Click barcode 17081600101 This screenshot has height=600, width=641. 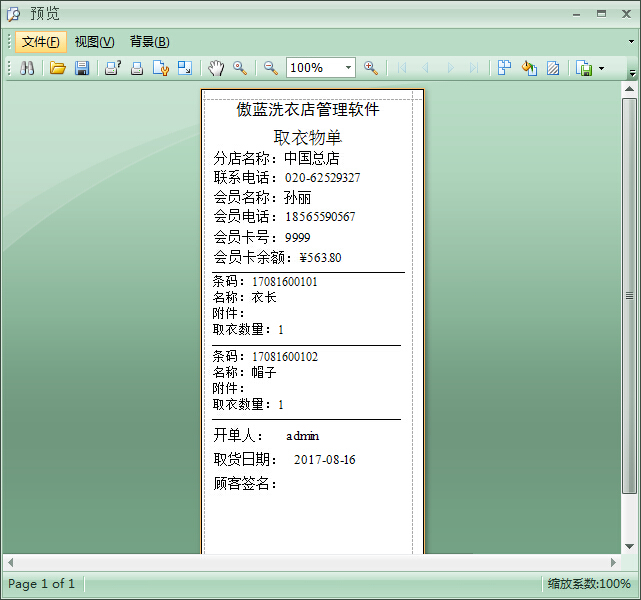(x=285, y=282)
